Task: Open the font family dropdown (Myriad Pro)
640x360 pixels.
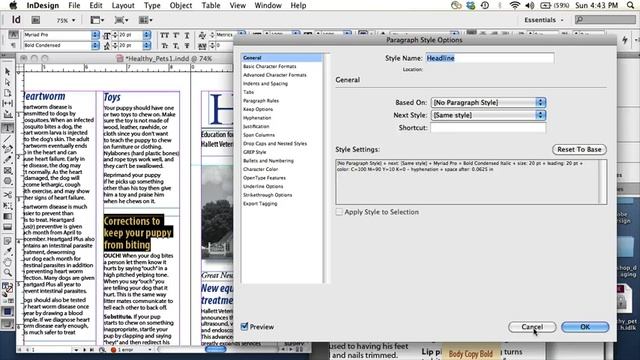Action: pos(95,35)
